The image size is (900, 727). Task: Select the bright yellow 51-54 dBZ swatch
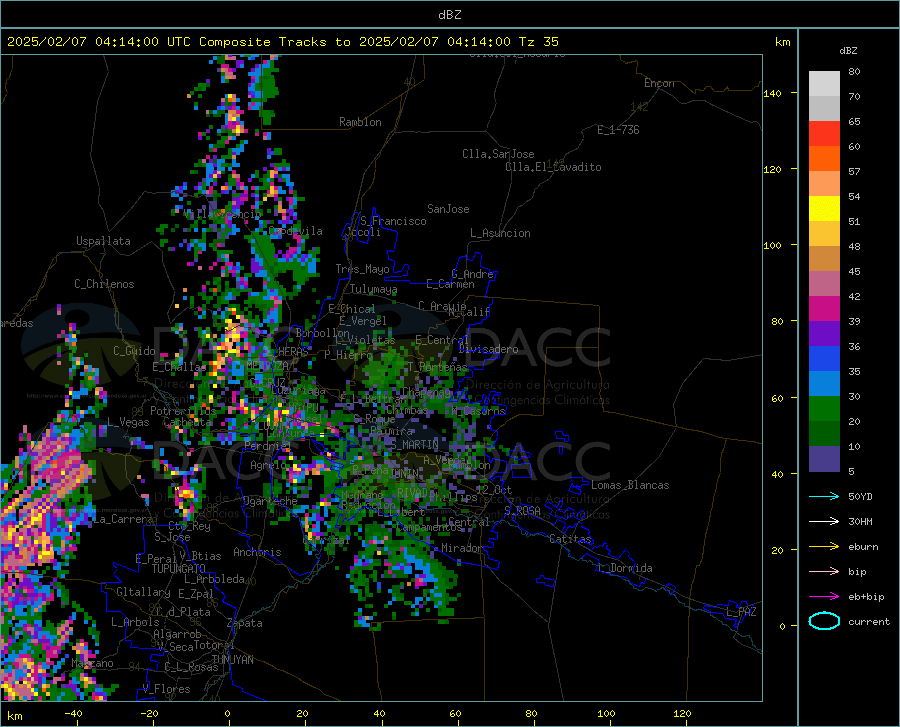(x=824, y=209)
